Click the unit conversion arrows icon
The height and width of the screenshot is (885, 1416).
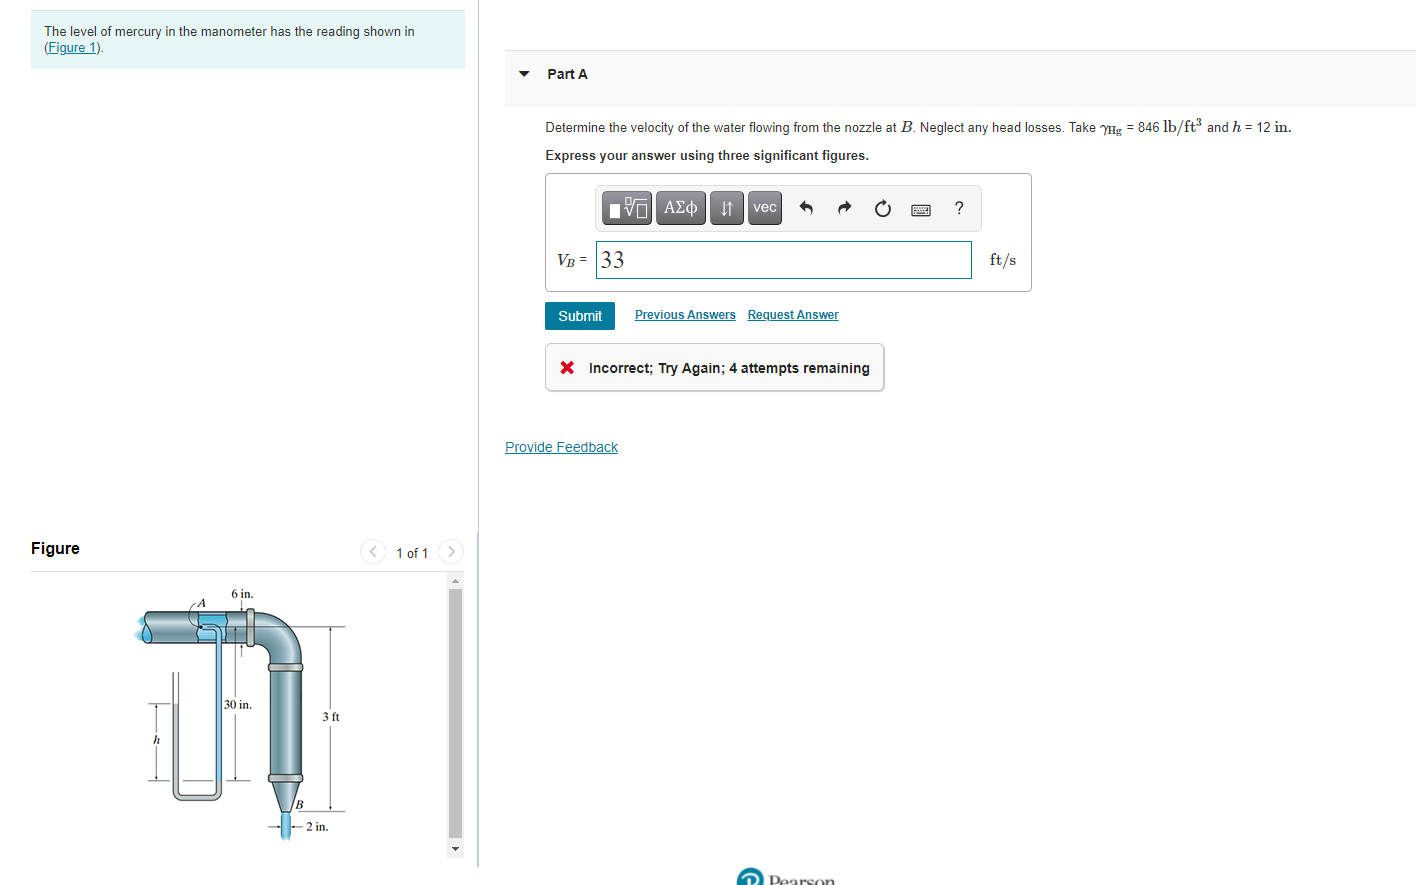pyautogui.click(x=726, y=207)
